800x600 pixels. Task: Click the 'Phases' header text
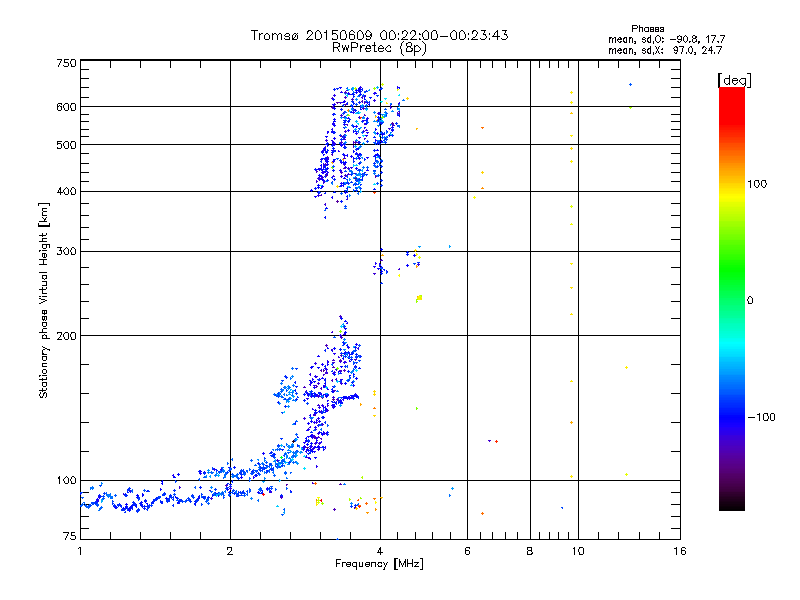point(647,29)
